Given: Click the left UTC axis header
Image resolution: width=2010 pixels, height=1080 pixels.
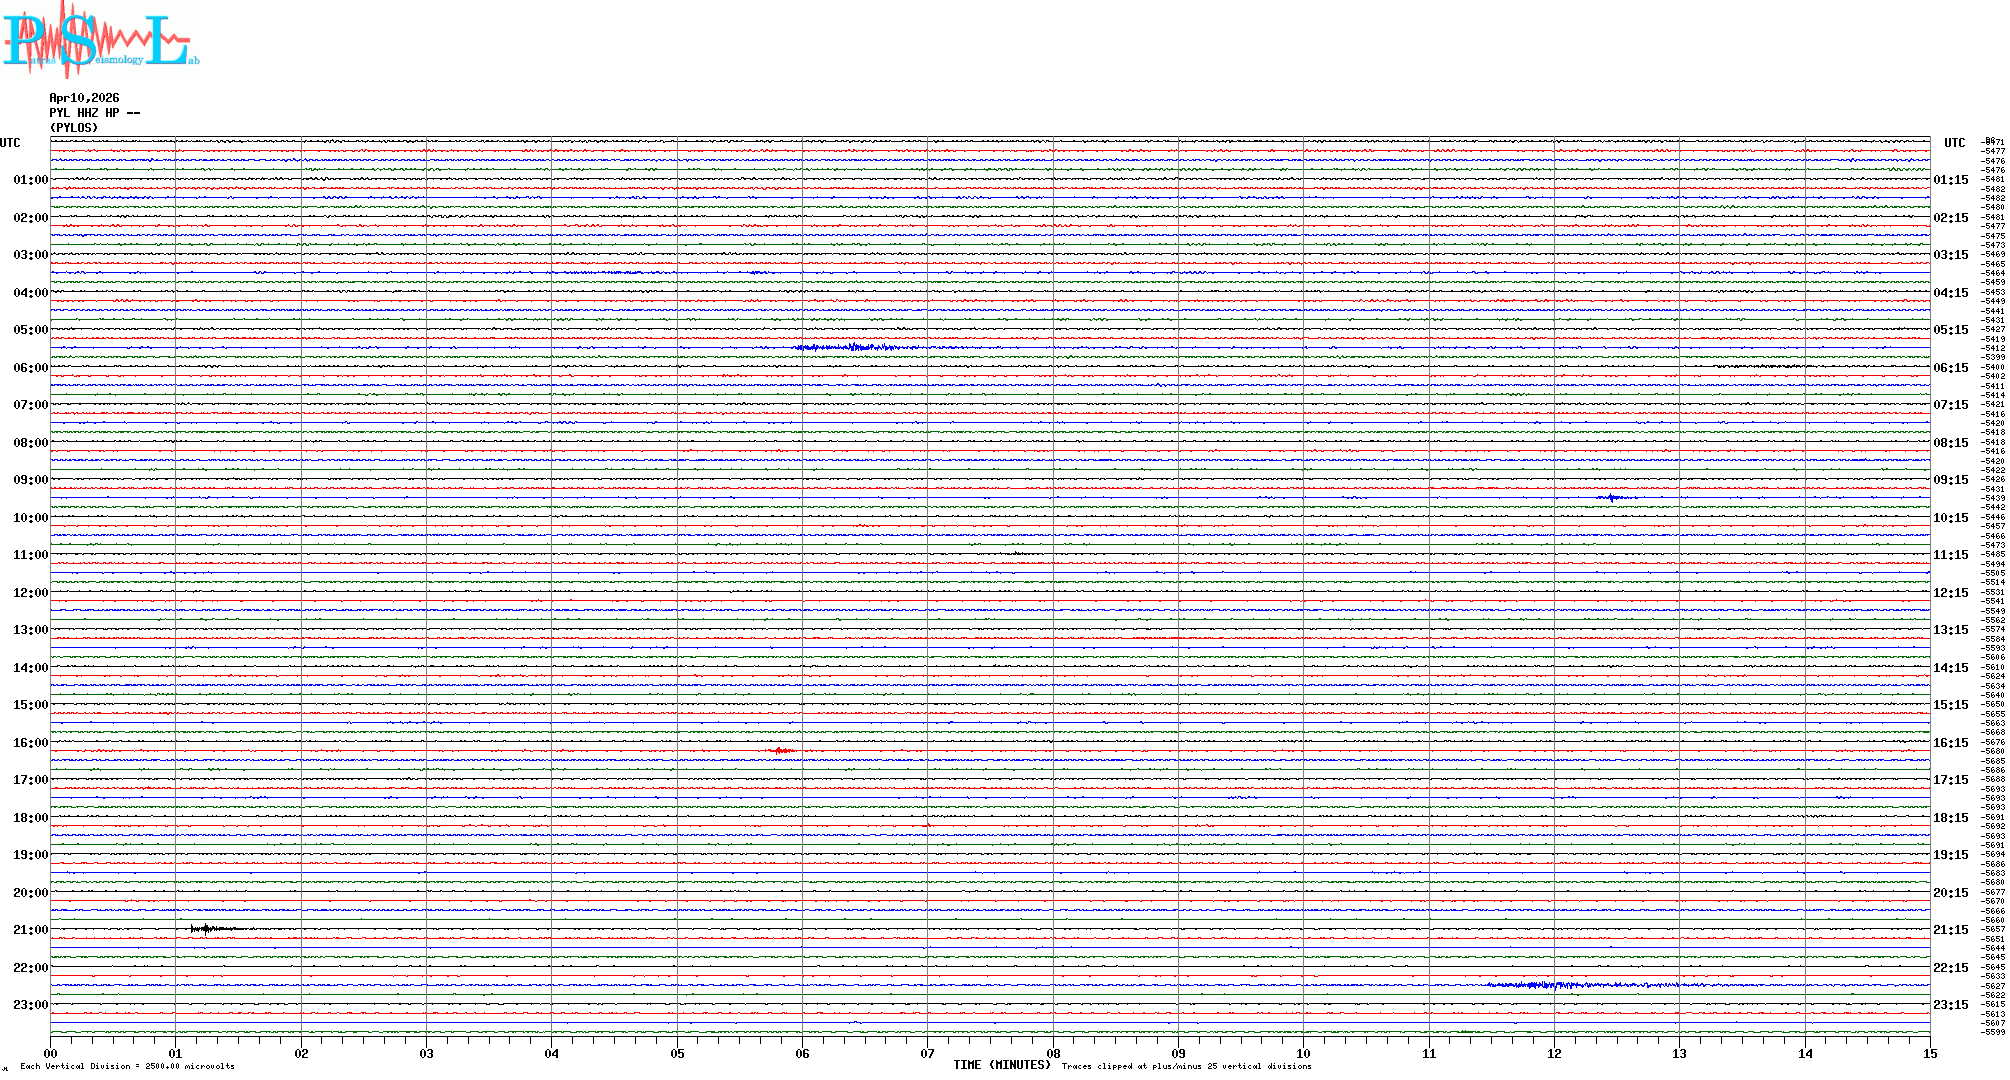Looking at the screenshot, I should [10, 143].
